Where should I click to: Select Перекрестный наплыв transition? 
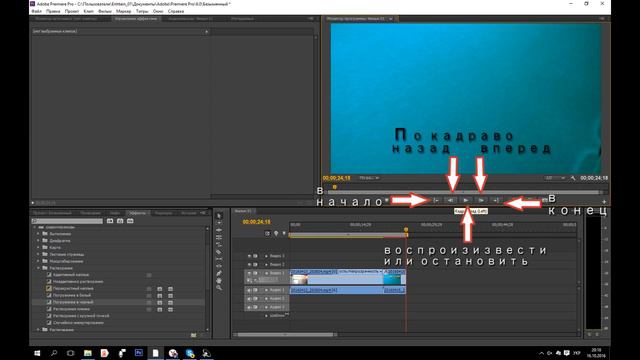click(x=73, y=289)
